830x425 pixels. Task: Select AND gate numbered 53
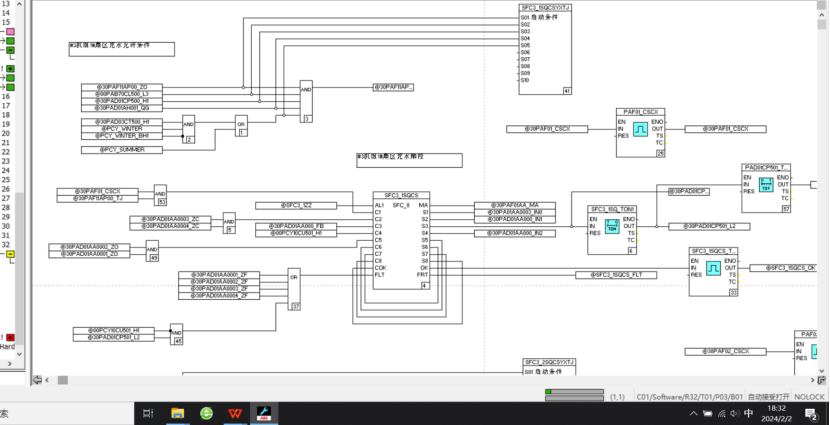(x=160, y=195)
